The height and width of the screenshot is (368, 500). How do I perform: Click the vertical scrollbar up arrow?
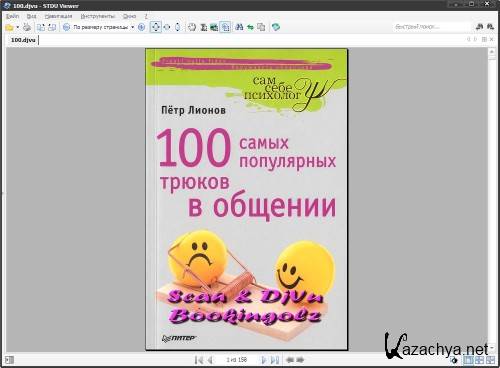tap(492, 52)
